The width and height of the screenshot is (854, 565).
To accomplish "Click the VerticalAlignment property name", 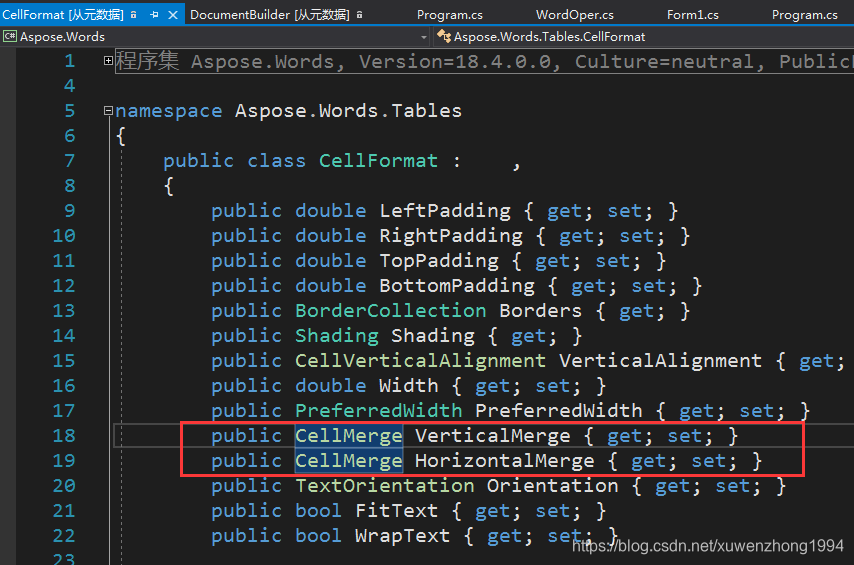I will [660, 361].
